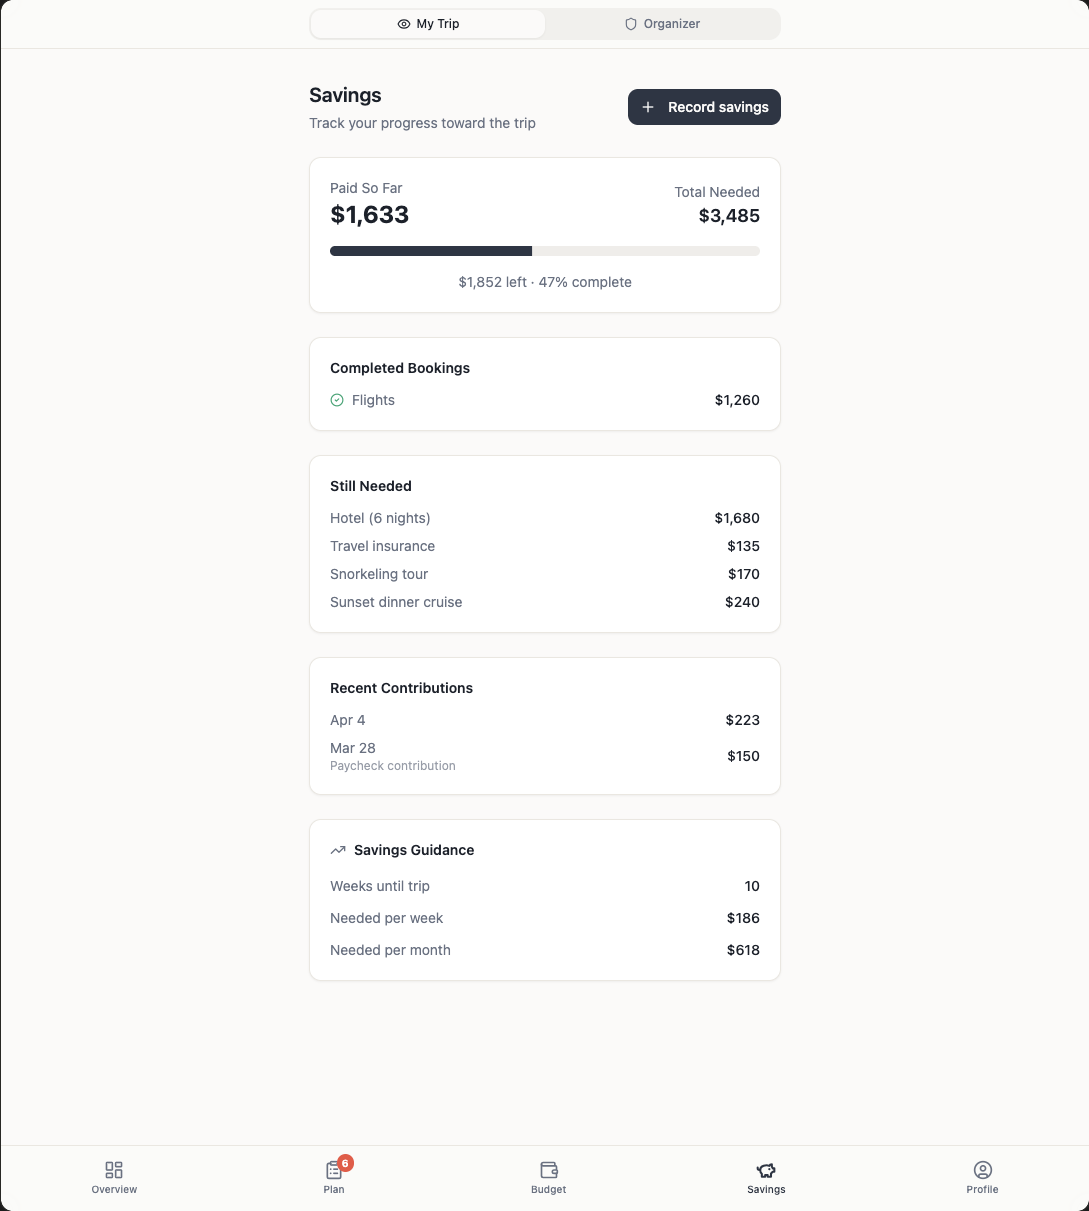Click the green check icon beside Flights
Screen dimensions: 1089x1211
tap(337, 400)
